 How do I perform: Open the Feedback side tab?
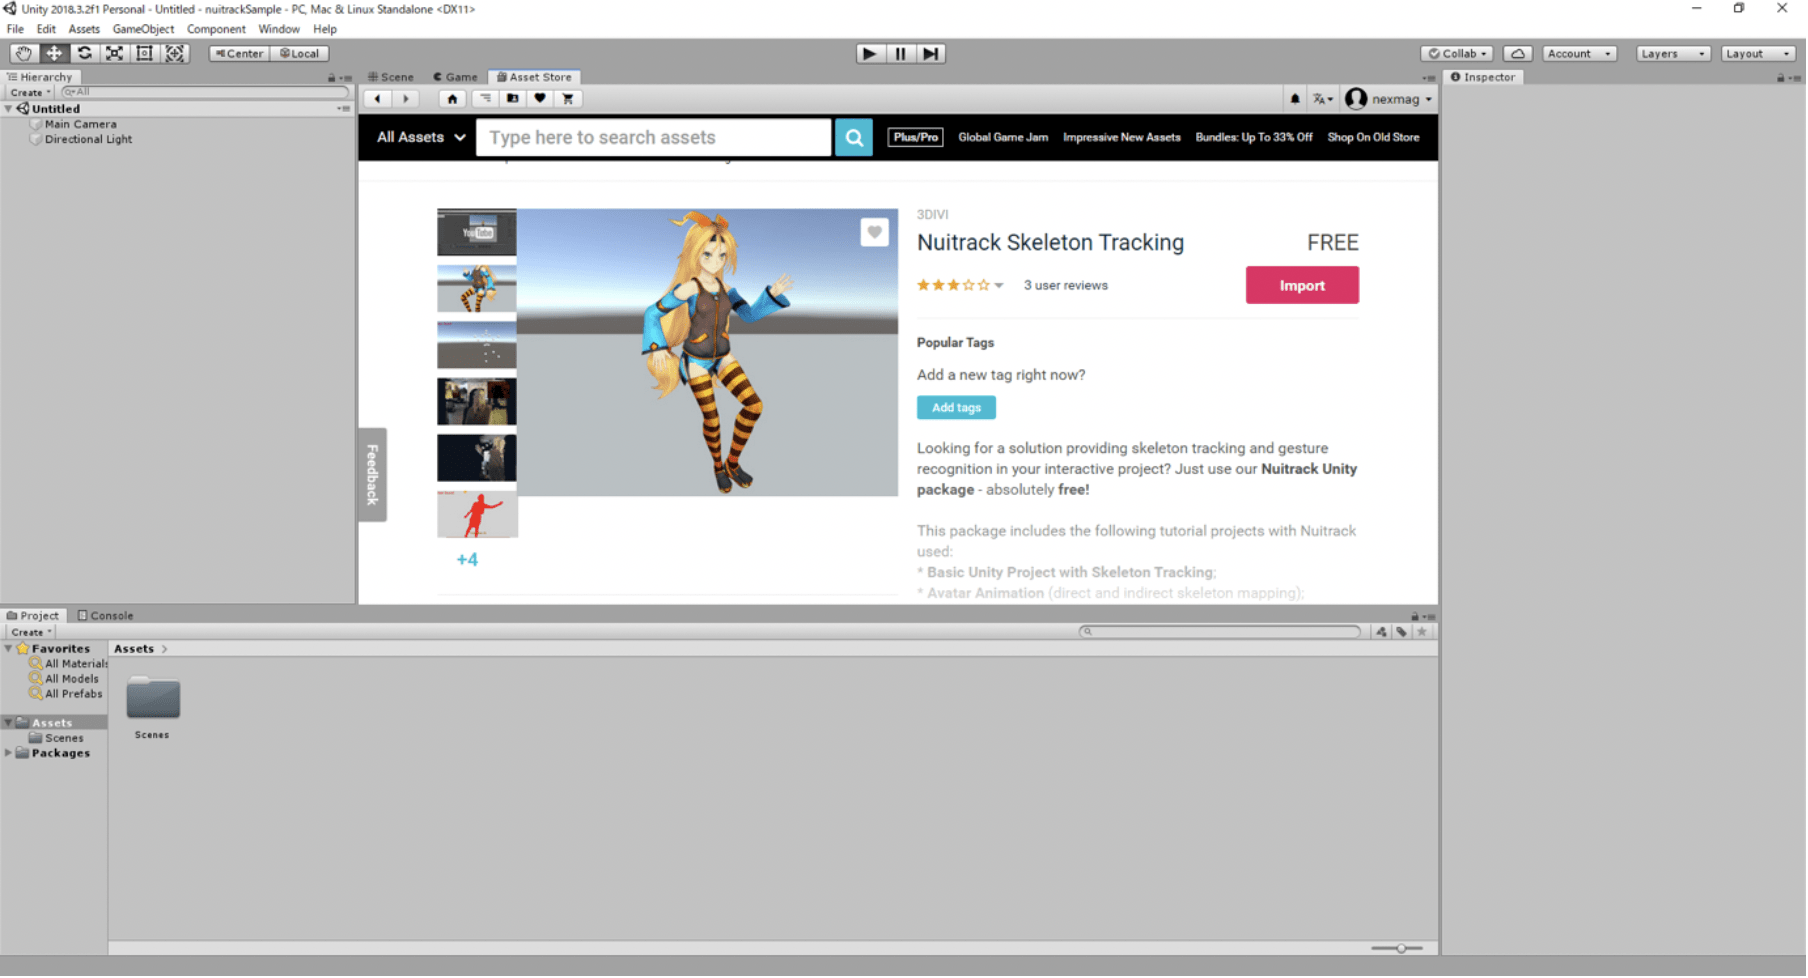pyautogui.click(x=372, y=475)
